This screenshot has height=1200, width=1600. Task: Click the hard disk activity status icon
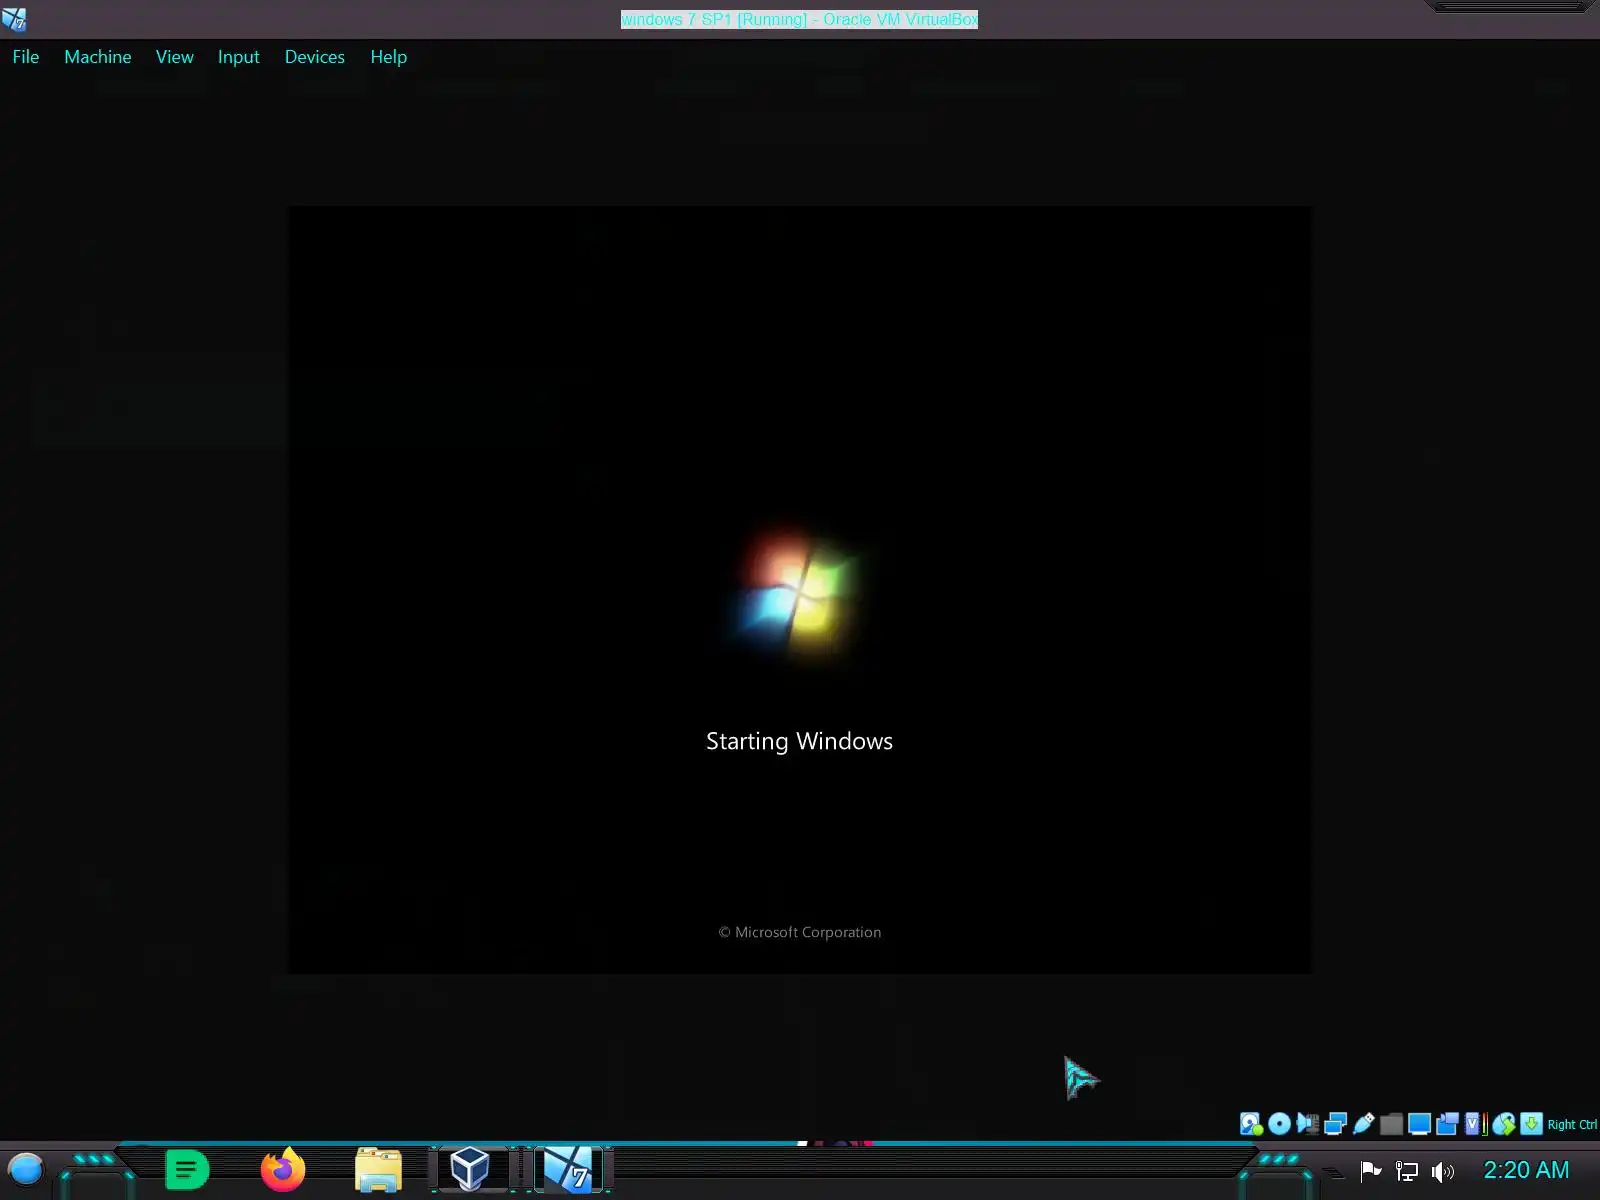point(1251,1124)
